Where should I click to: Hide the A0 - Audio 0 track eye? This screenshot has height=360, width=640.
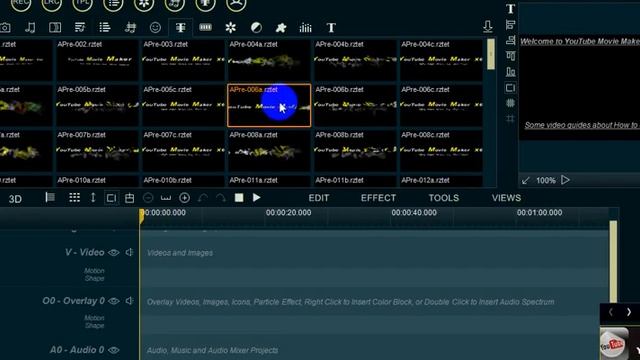[114, 350]
